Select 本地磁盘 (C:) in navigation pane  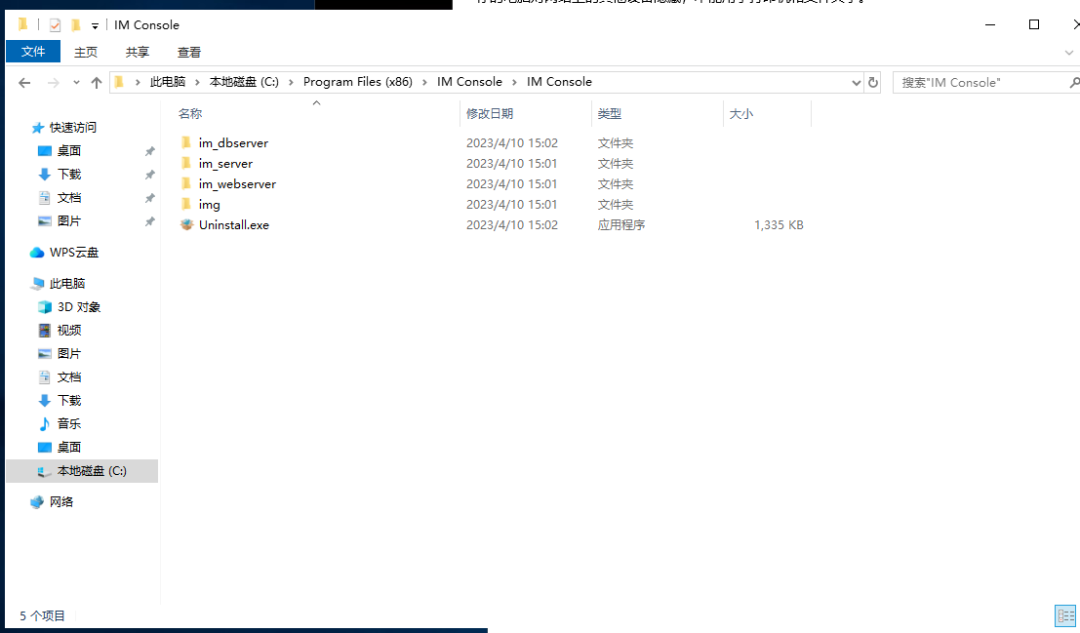82,471
